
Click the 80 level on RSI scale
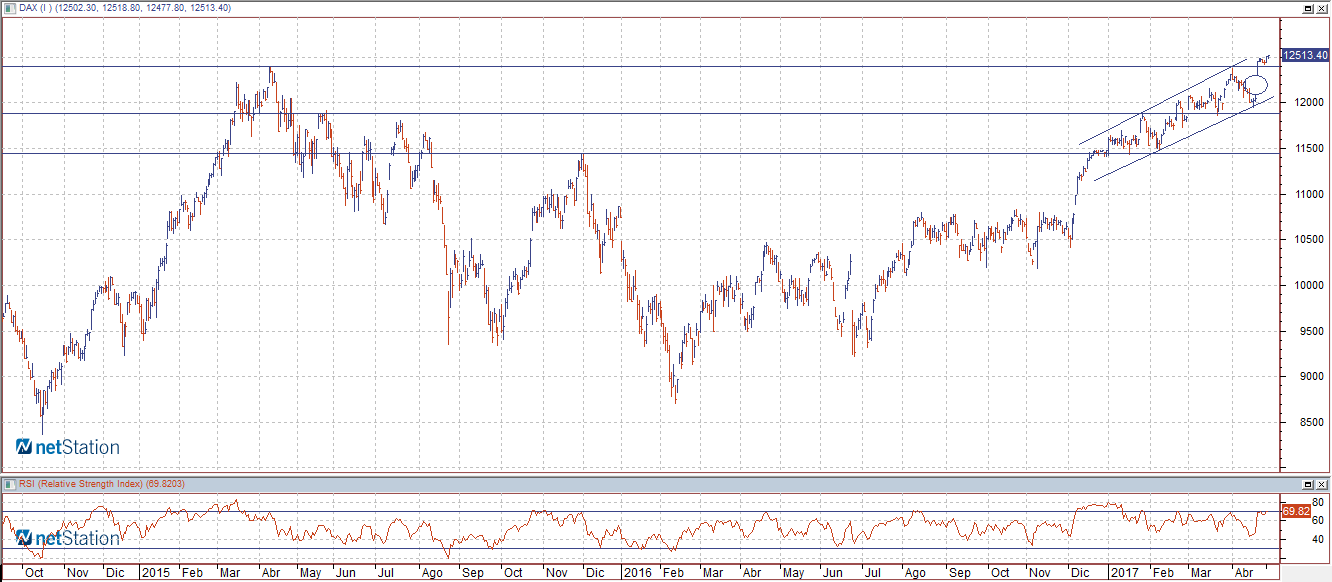pyautogui.click(x=1319, y=502)
